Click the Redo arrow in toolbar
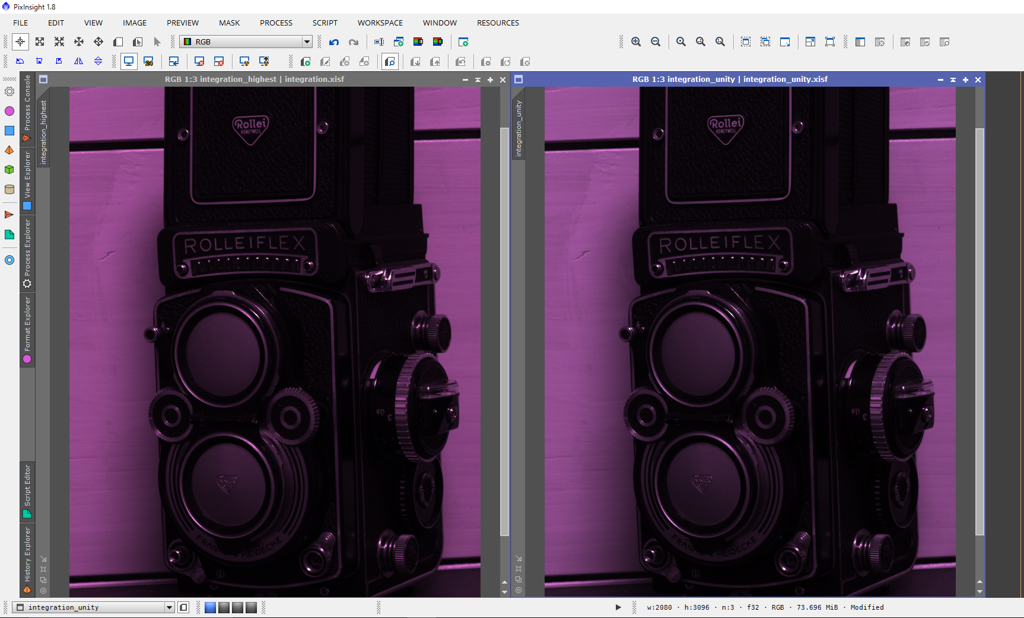The image size is (1024, 618). 353,42
